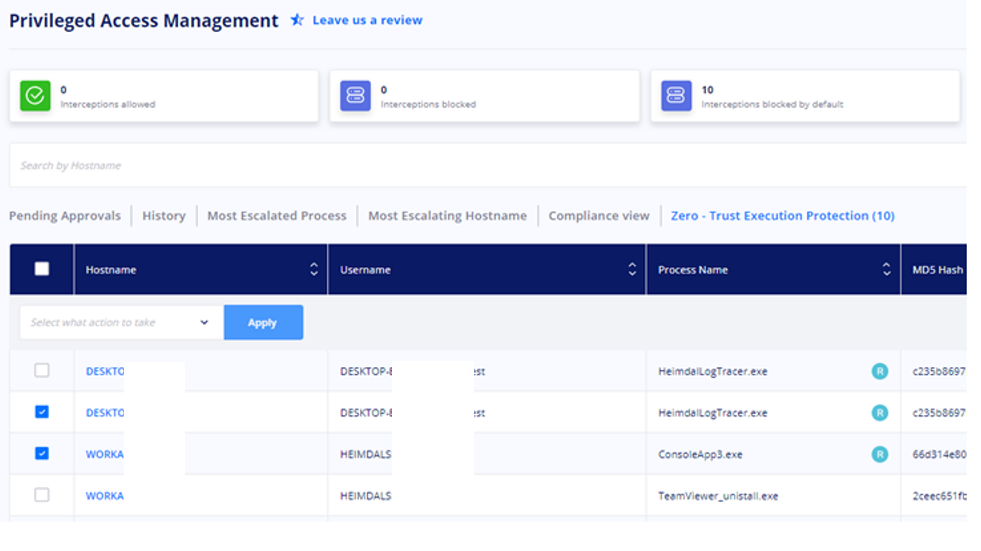Screen dimensions: 981x551
Task: Click the Privileged Access Management title
Action: click(144, 21)
